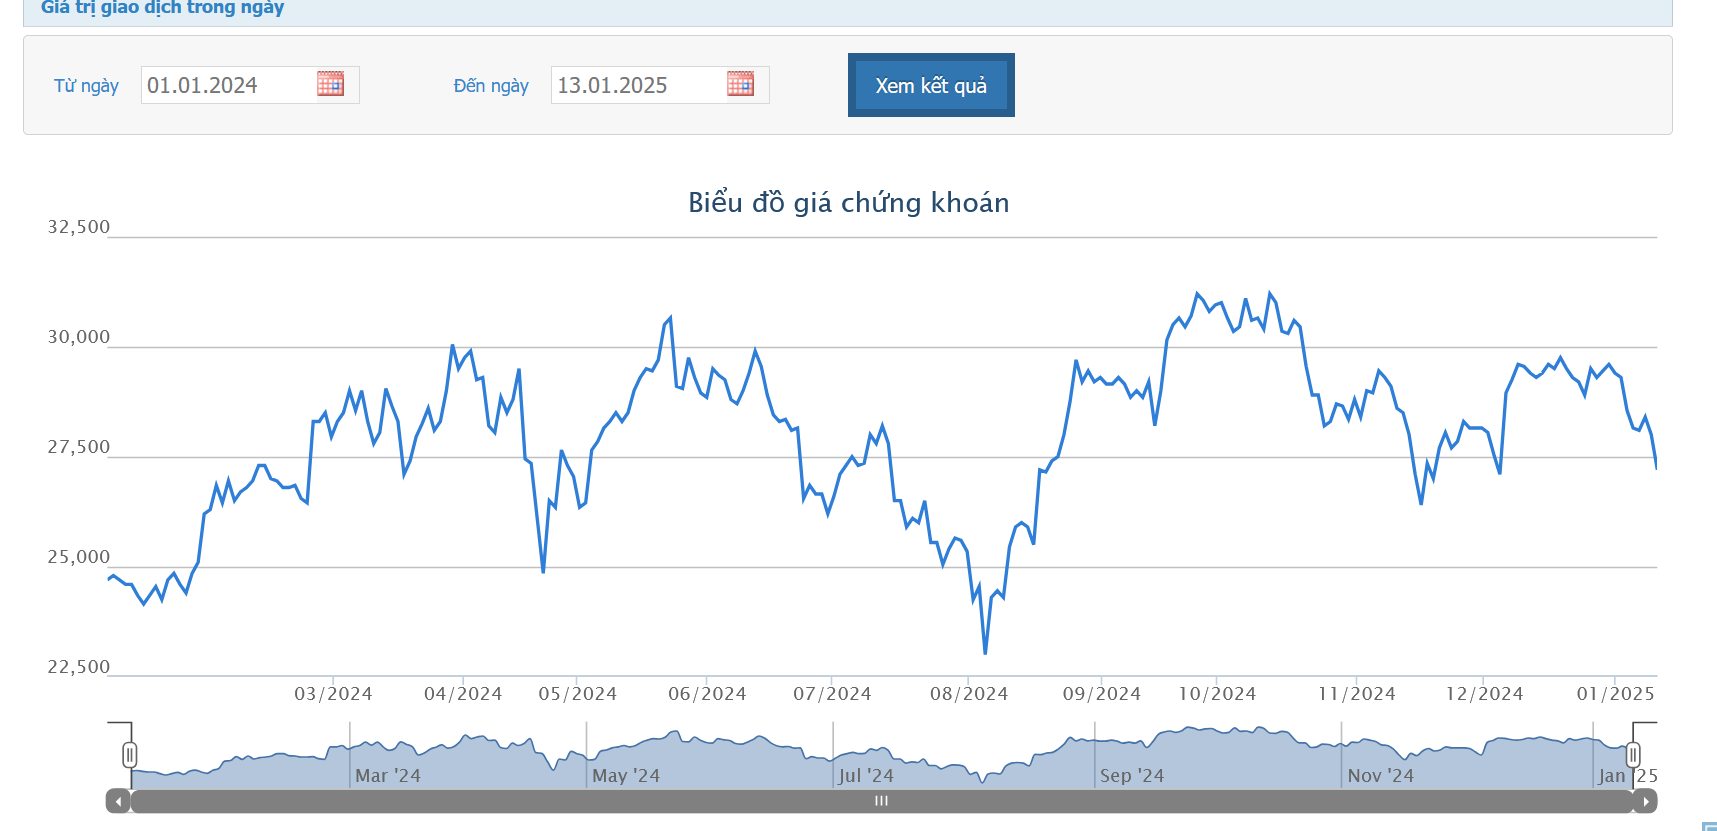Image resolution: width=1717 pixels, height=831 pixels.
Task: Open calendar picker for Từ ngày field
Action: pyautogui.click(x=330, y=84)
